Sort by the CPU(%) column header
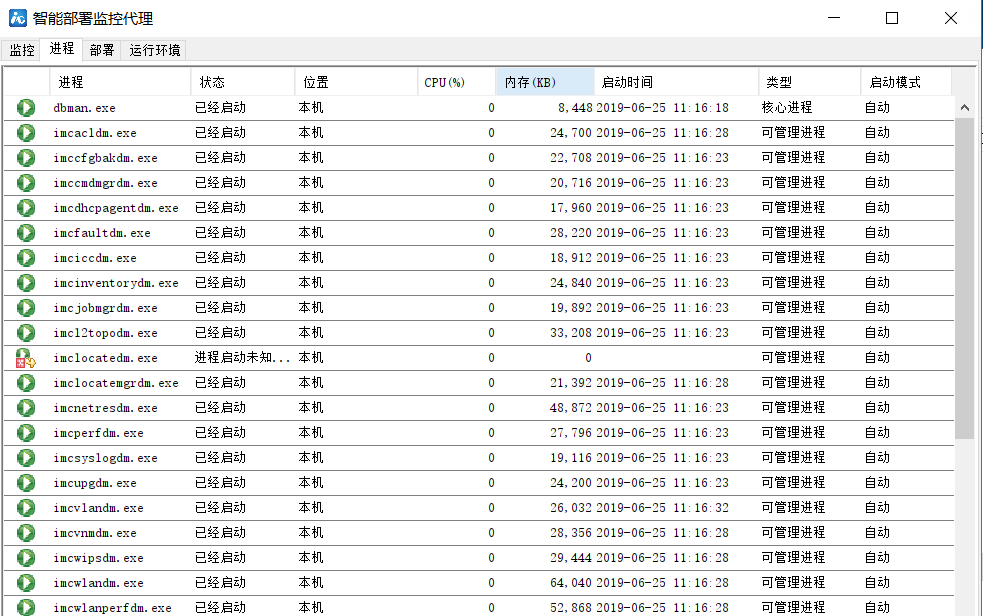 456,82
